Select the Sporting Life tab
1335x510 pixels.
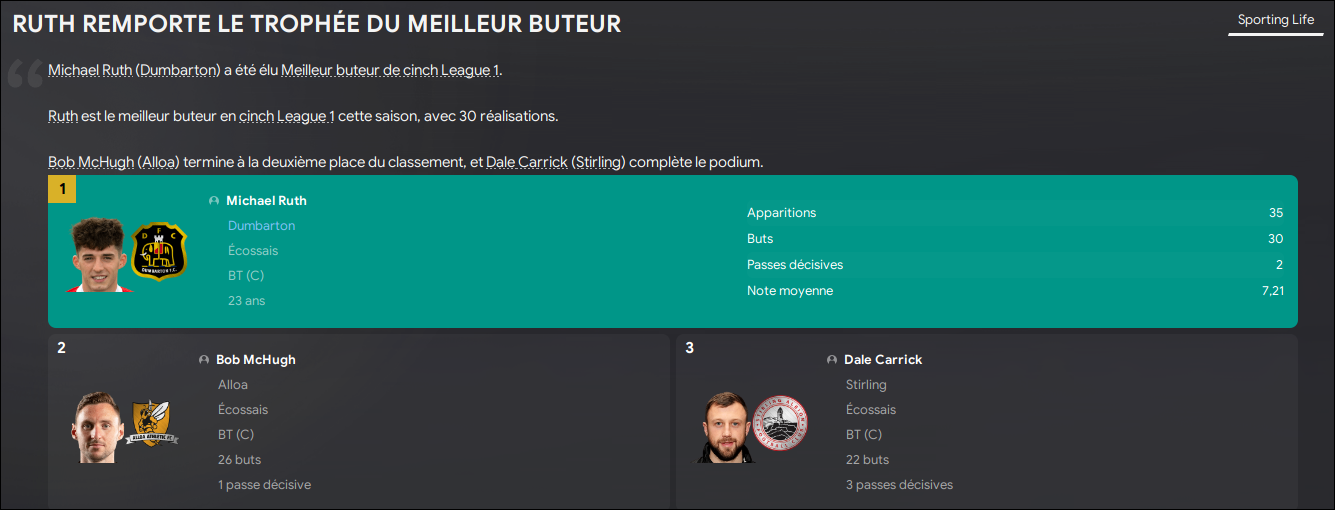point(1276,20)
